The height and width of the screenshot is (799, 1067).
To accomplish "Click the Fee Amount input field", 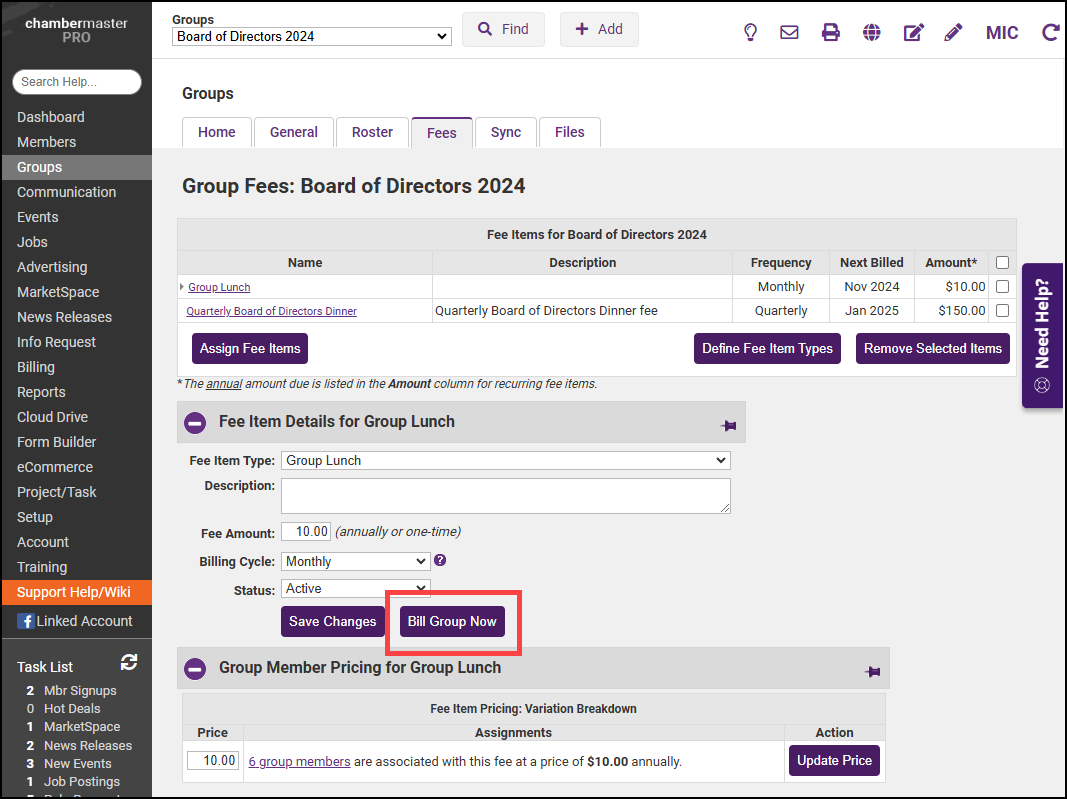I will [305, 532].
